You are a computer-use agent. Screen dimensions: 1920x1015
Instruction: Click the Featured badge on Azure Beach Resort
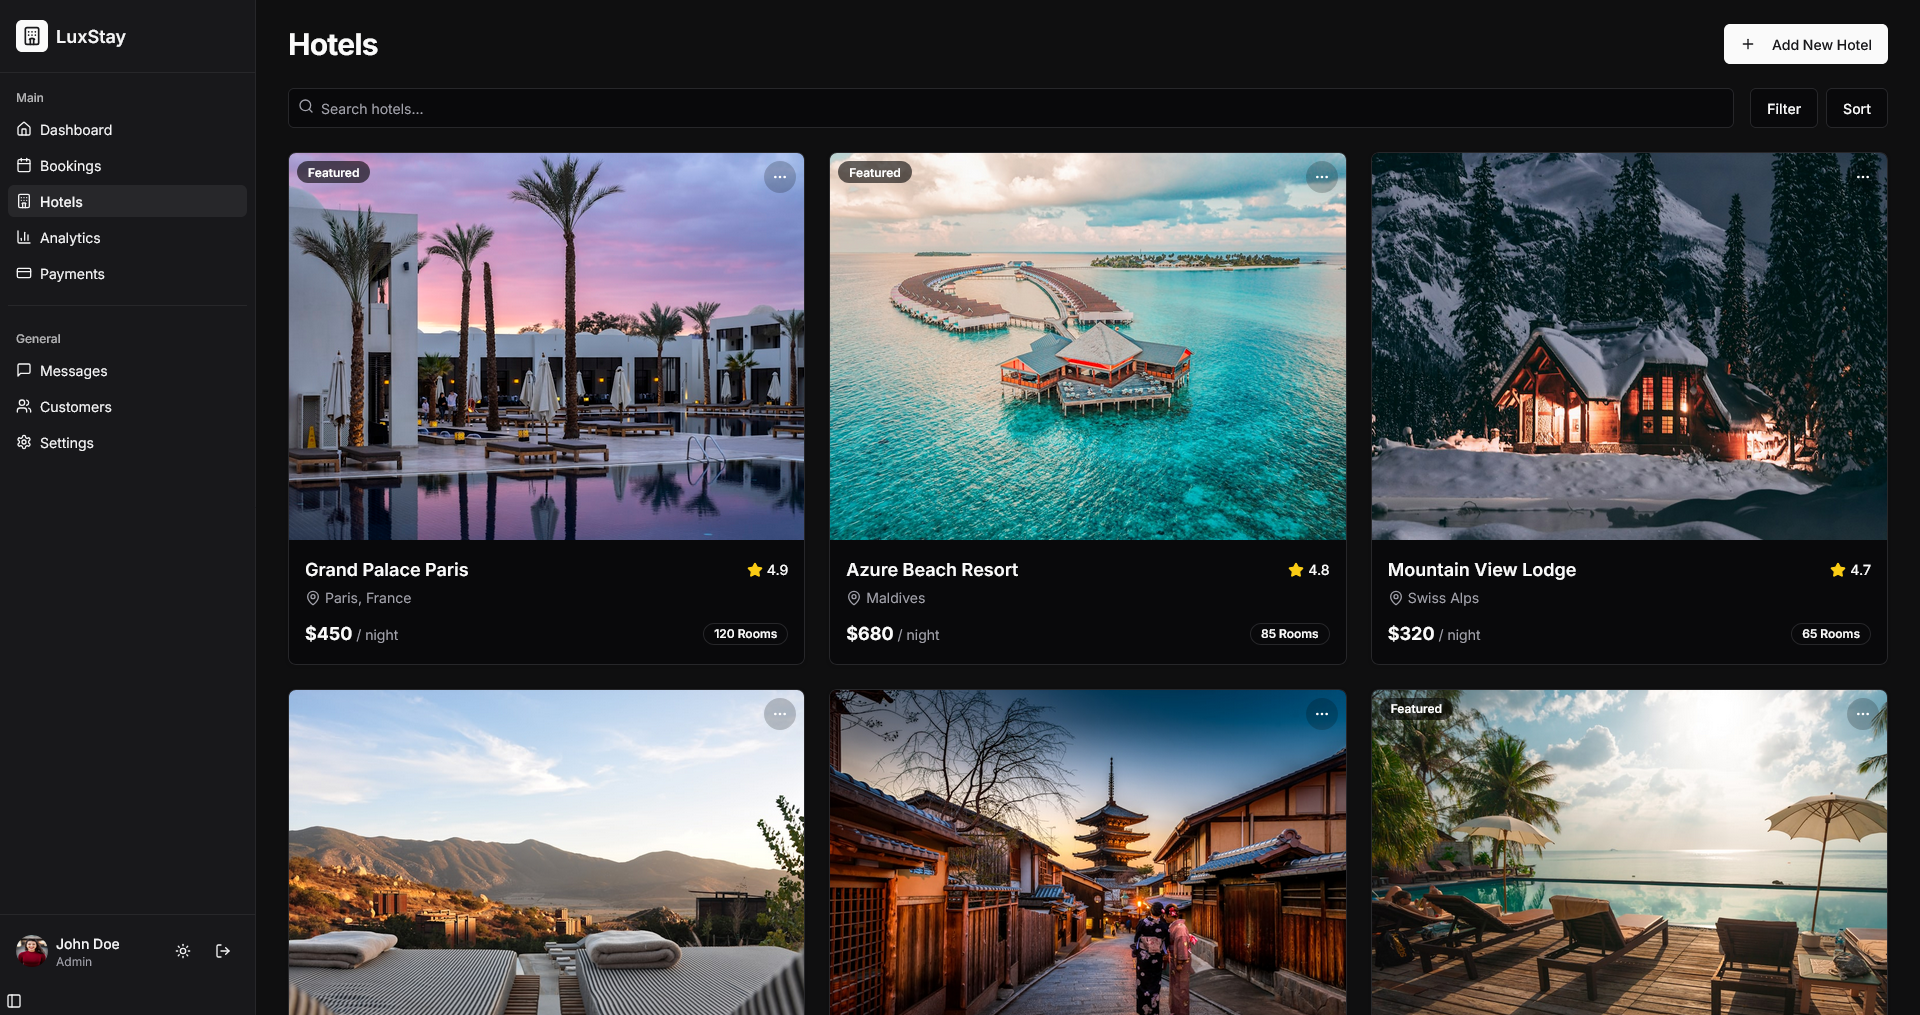[874, 172]
